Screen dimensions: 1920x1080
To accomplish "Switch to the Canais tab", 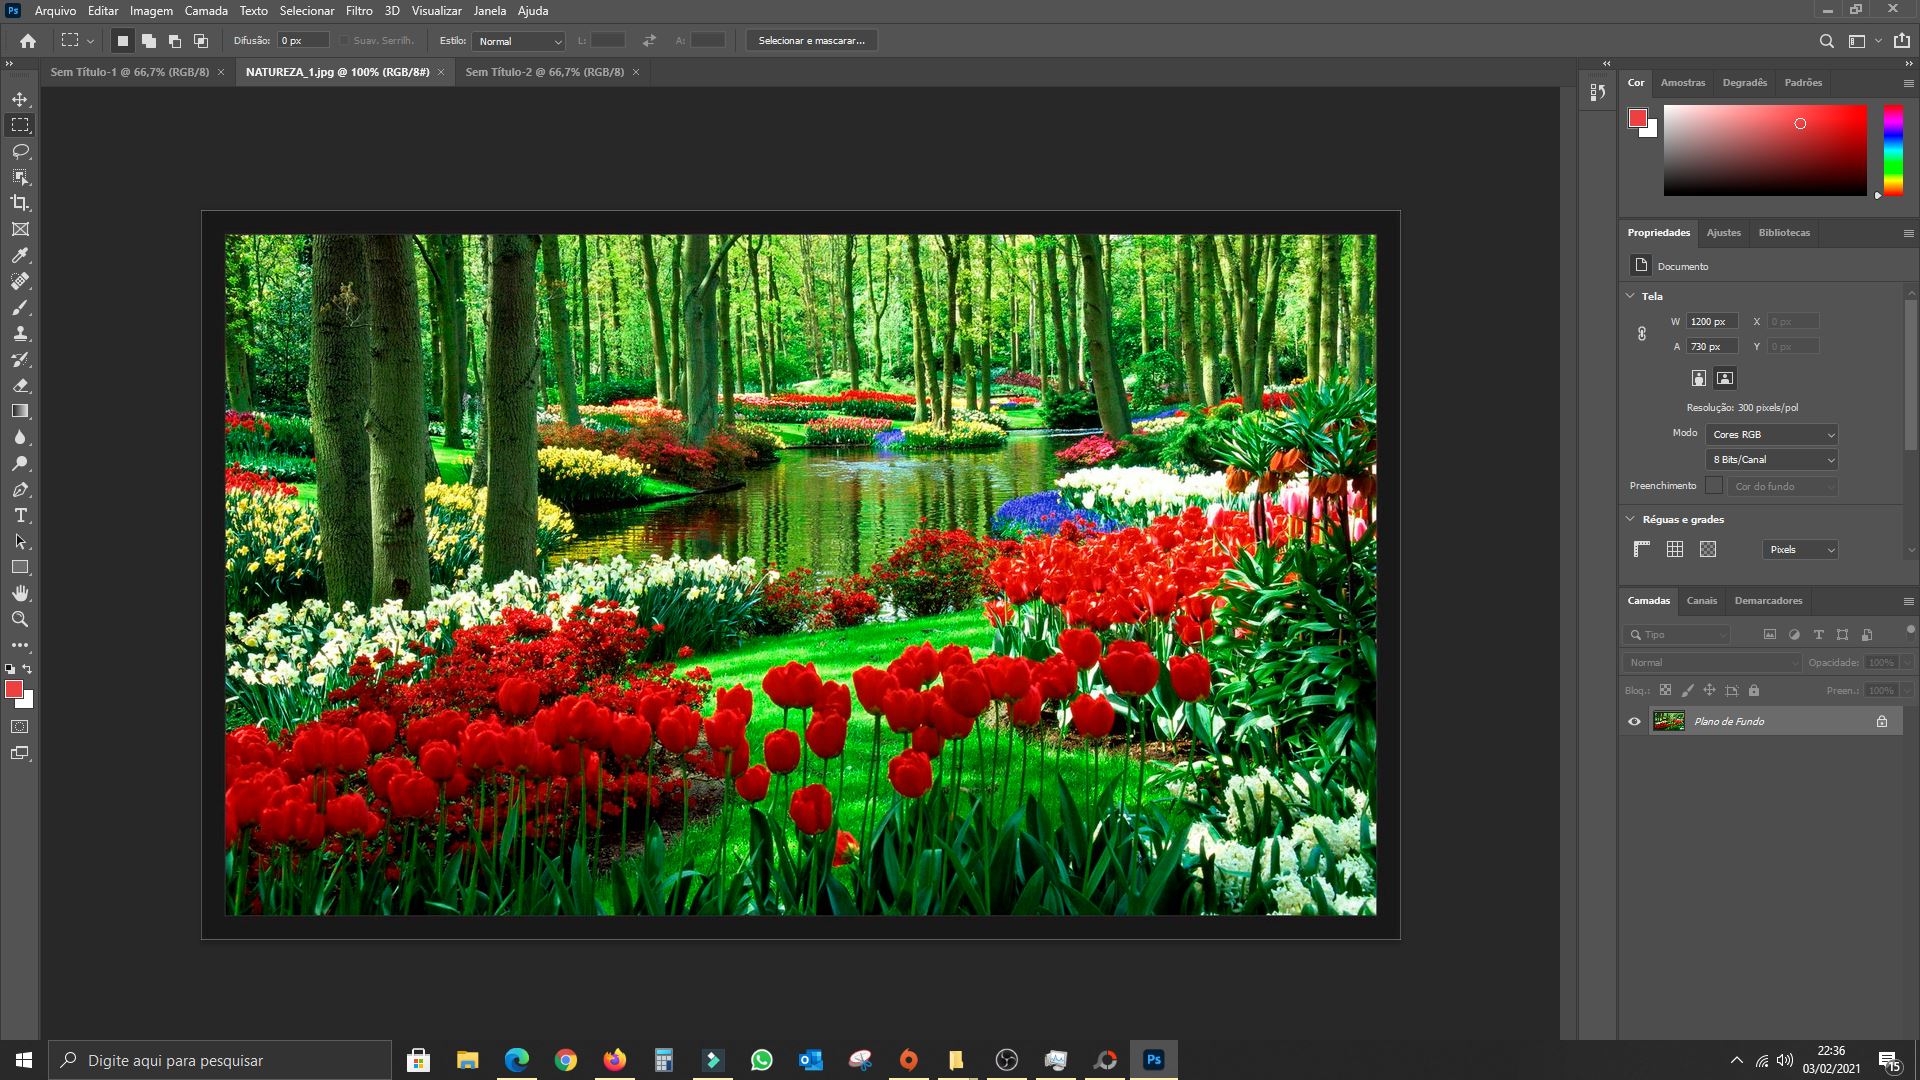I will click(x=1701, y=600).
